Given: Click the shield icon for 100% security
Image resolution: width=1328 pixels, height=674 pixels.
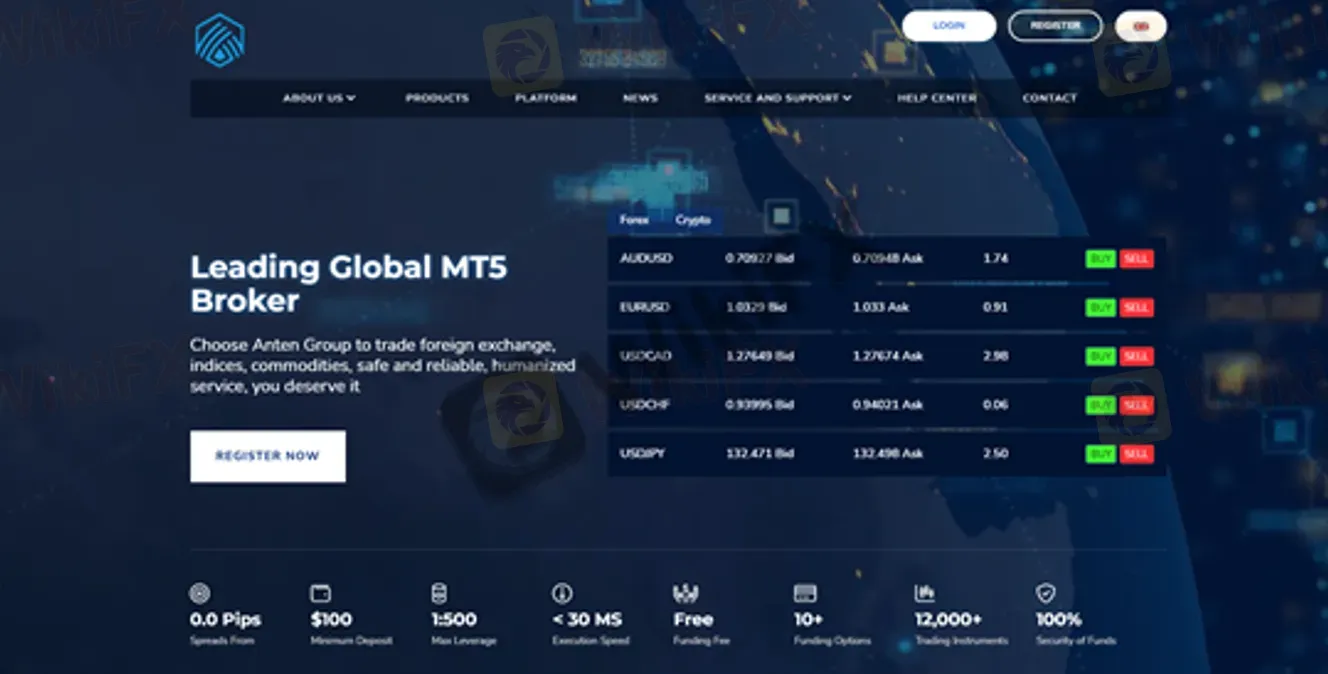Looking at the screenshot, I should [x=1046, y=593].
